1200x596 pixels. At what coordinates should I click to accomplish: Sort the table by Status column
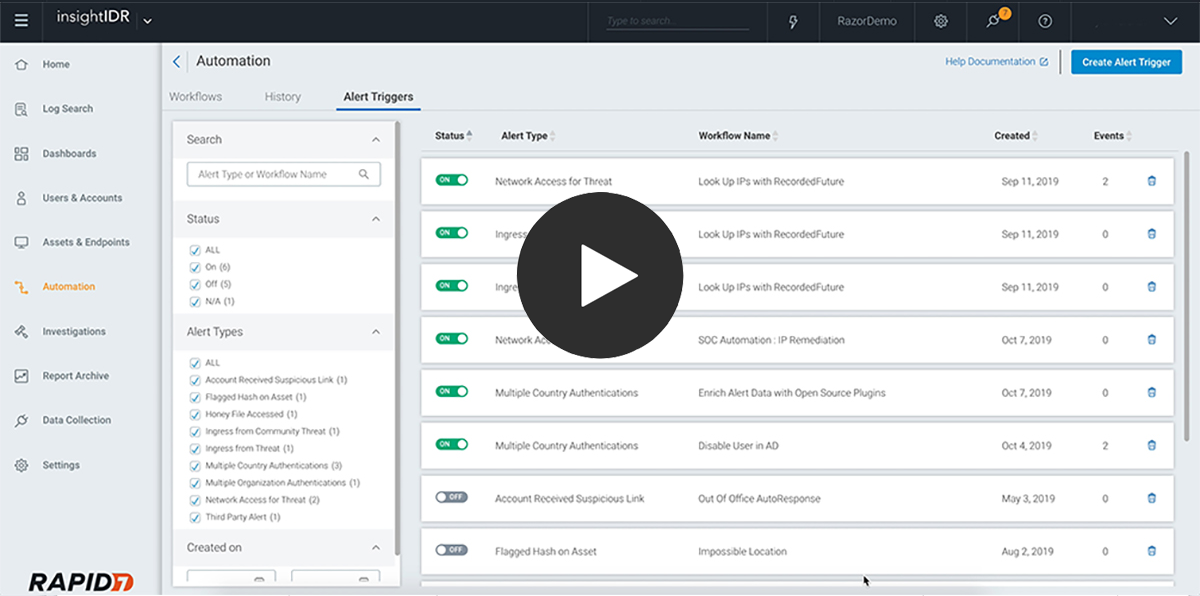point(454,136)
